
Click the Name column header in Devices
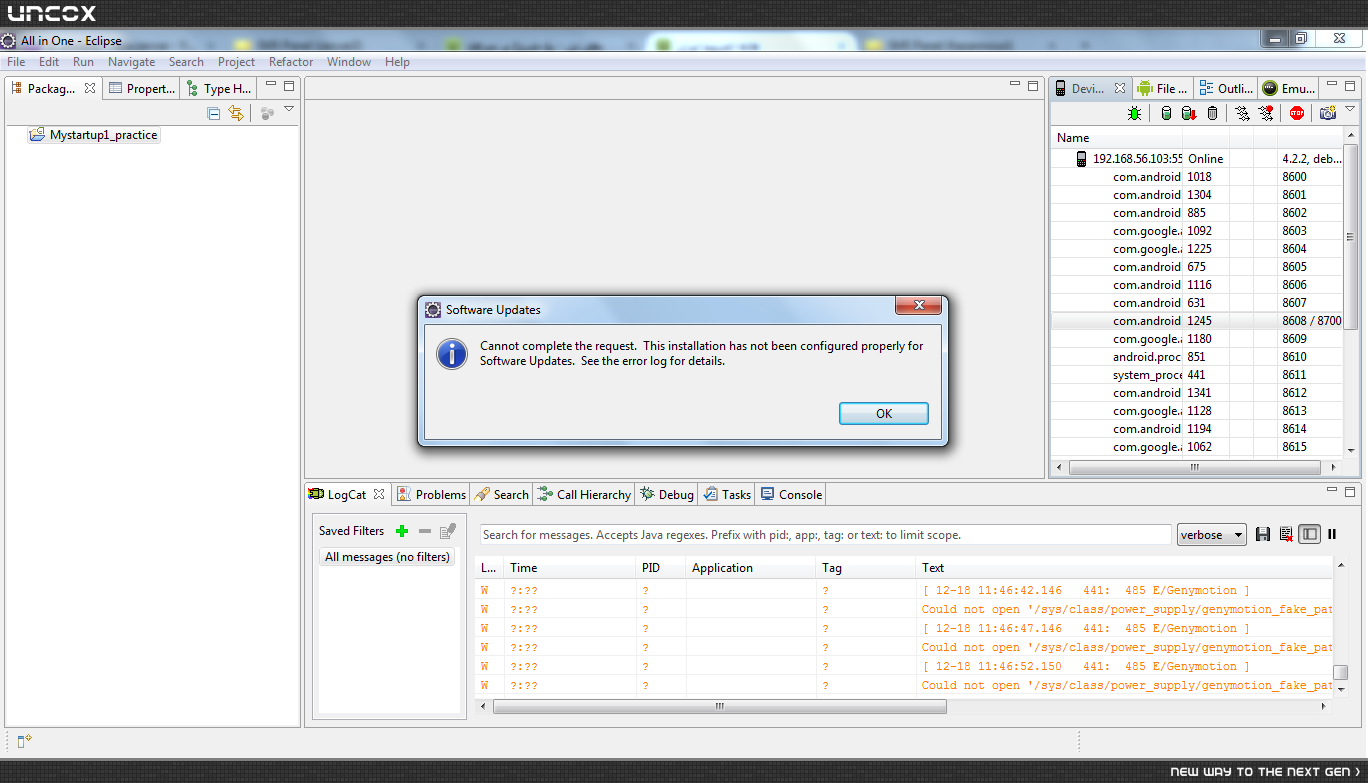coord(1116,138)
